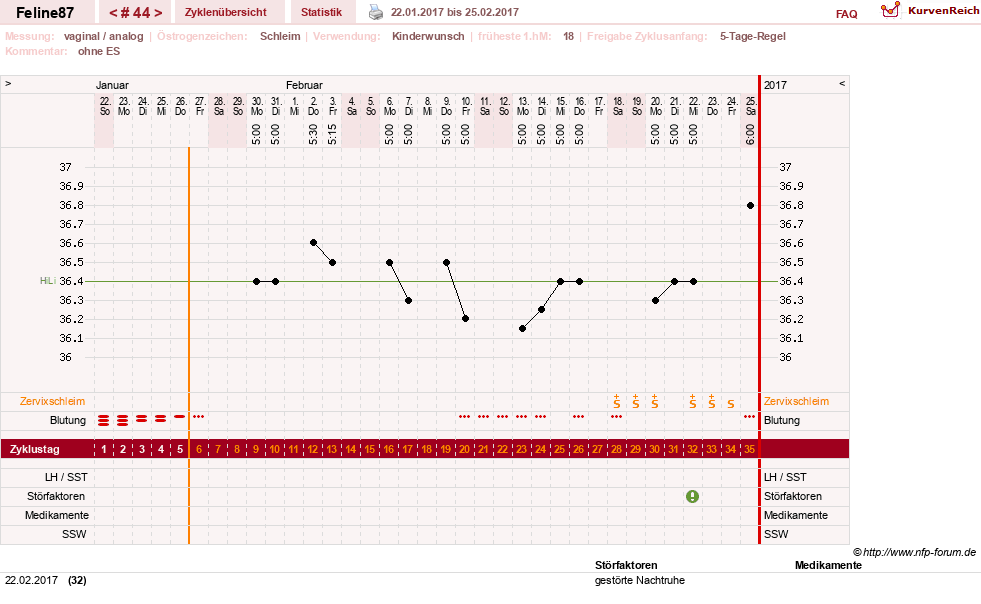Click spotting dots on 18 February
The width and height of the screenshot is (981, 604).
click(x=616, y=416)
